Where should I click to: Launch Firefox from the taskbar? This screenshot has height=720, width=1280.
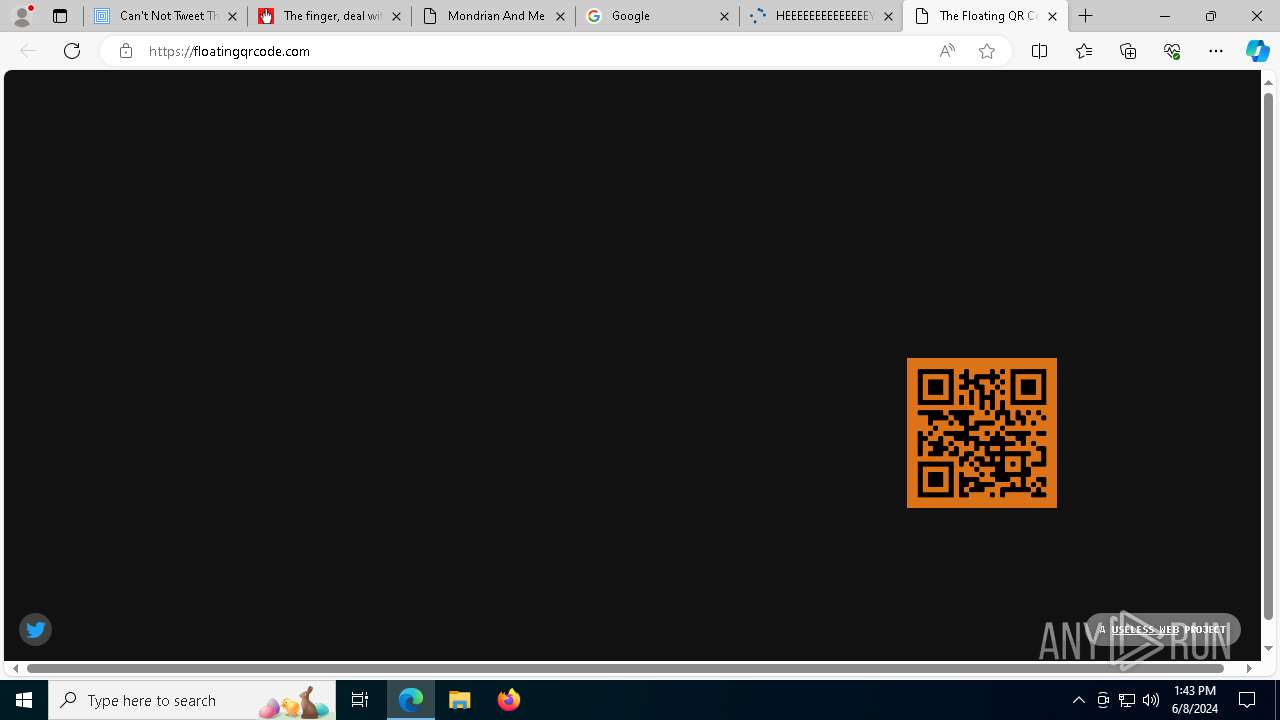pos(508,700)
